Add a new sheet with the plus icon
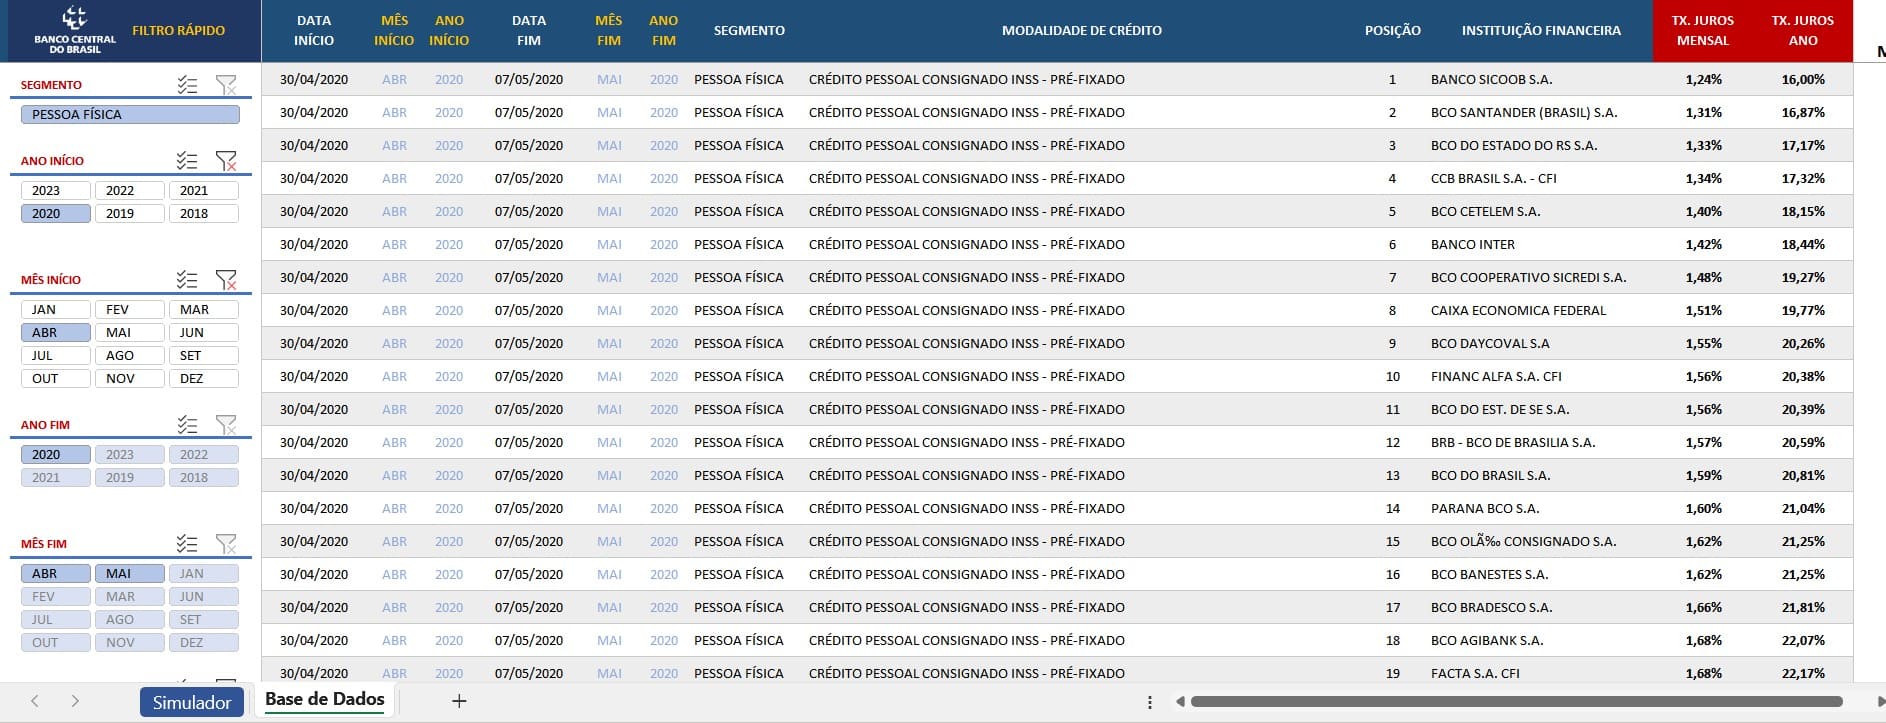The height and width of the screenshot is (723, 1886). coord(459,701)
